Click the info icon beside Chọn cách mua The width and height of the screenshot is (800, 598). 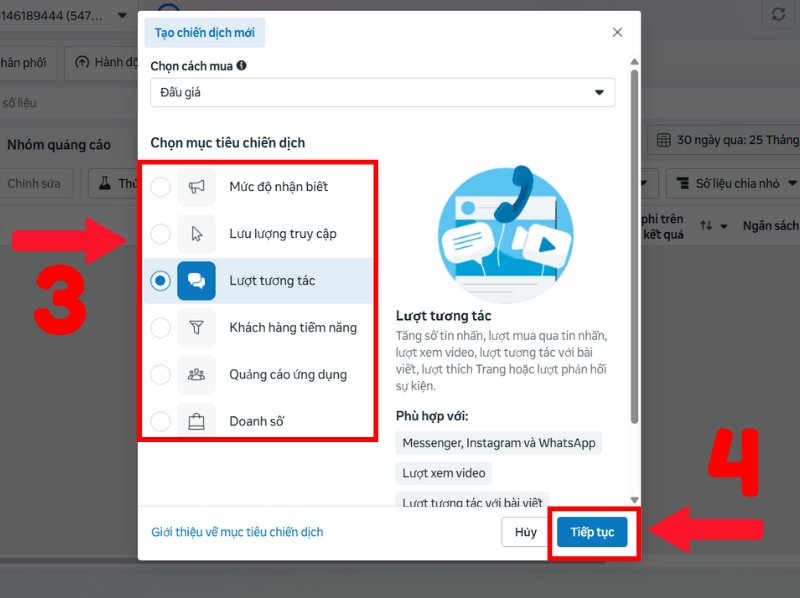coord(241,65)
